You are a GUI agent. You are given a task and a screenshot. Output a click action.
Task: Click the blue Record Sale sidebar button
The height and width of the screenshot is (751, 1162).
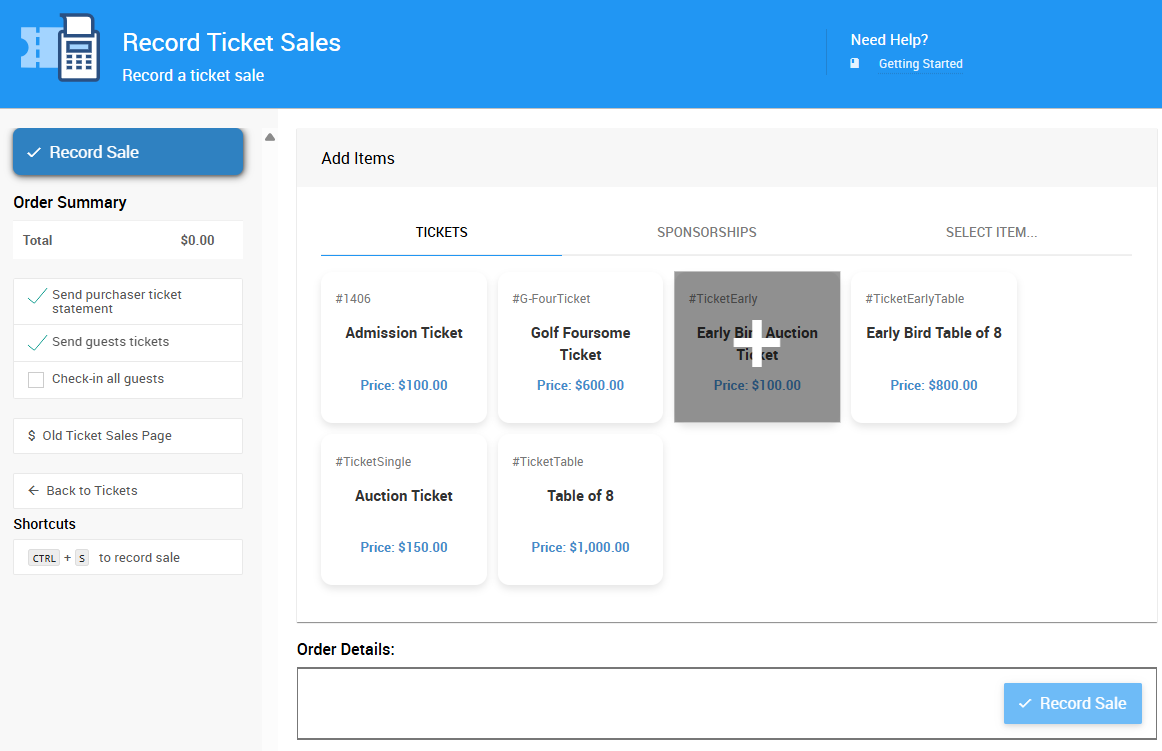(128, 151)
